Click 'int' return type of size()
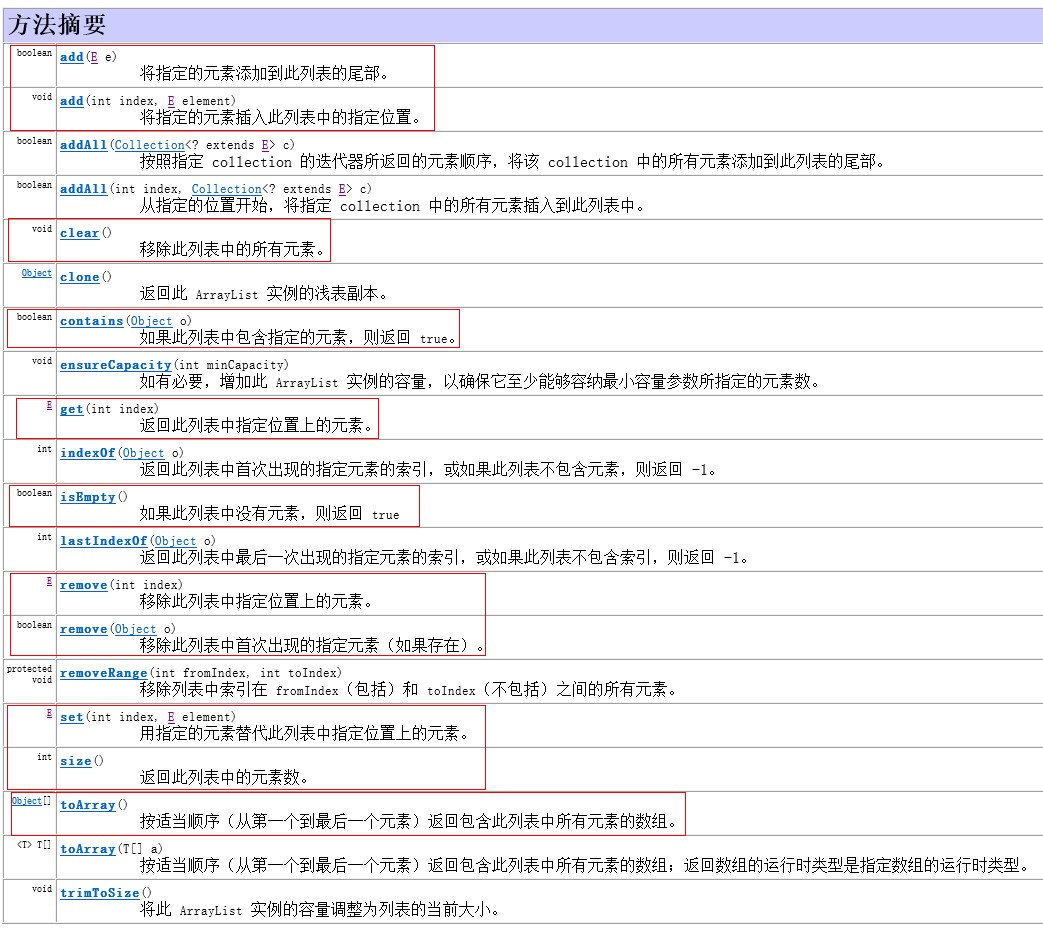Screen dimensions: 1043x929 [x=45, y=757]
